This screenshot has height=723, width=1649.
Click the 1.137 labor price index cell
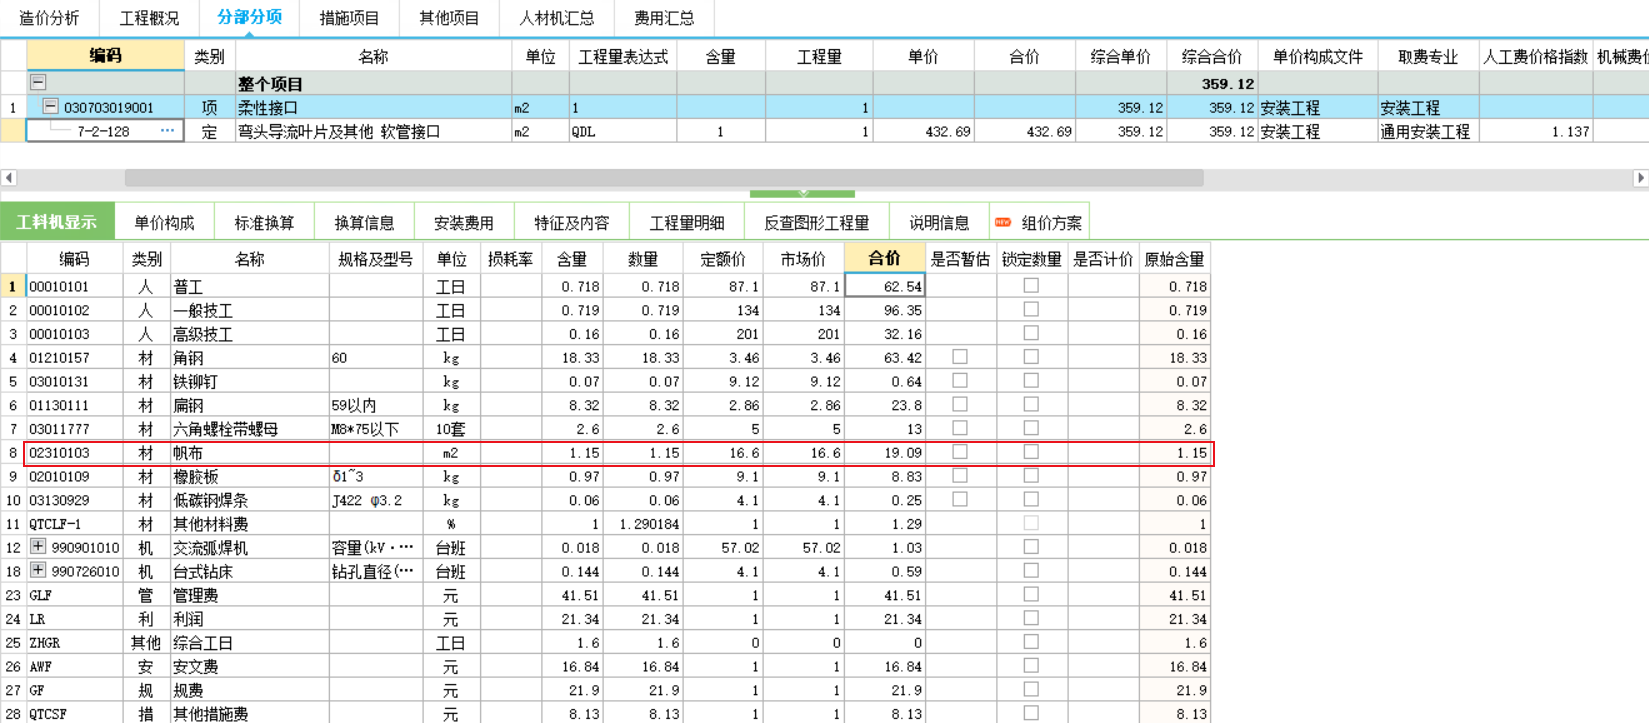click(1536, 131)
